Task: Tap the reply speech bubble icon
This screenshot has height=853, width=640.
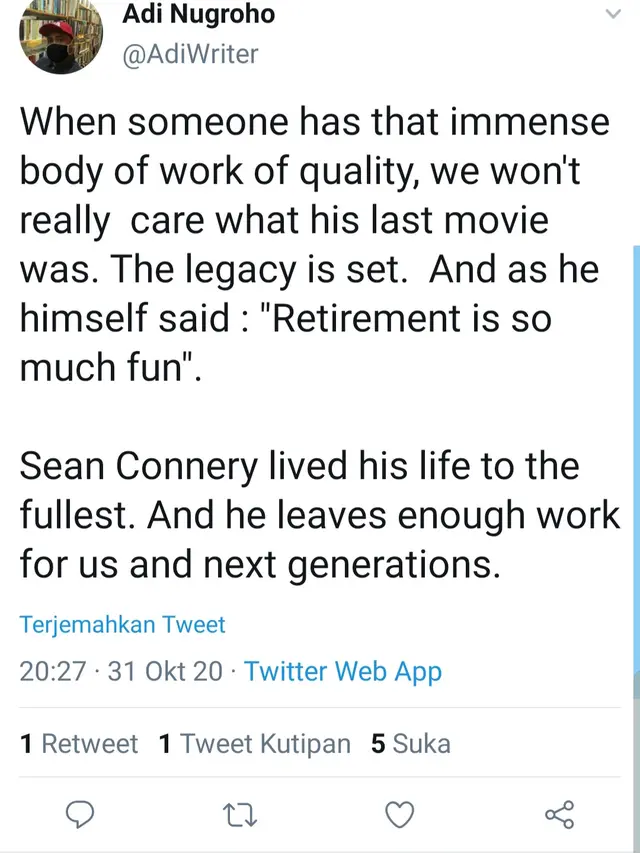Action: click(80, 814)
